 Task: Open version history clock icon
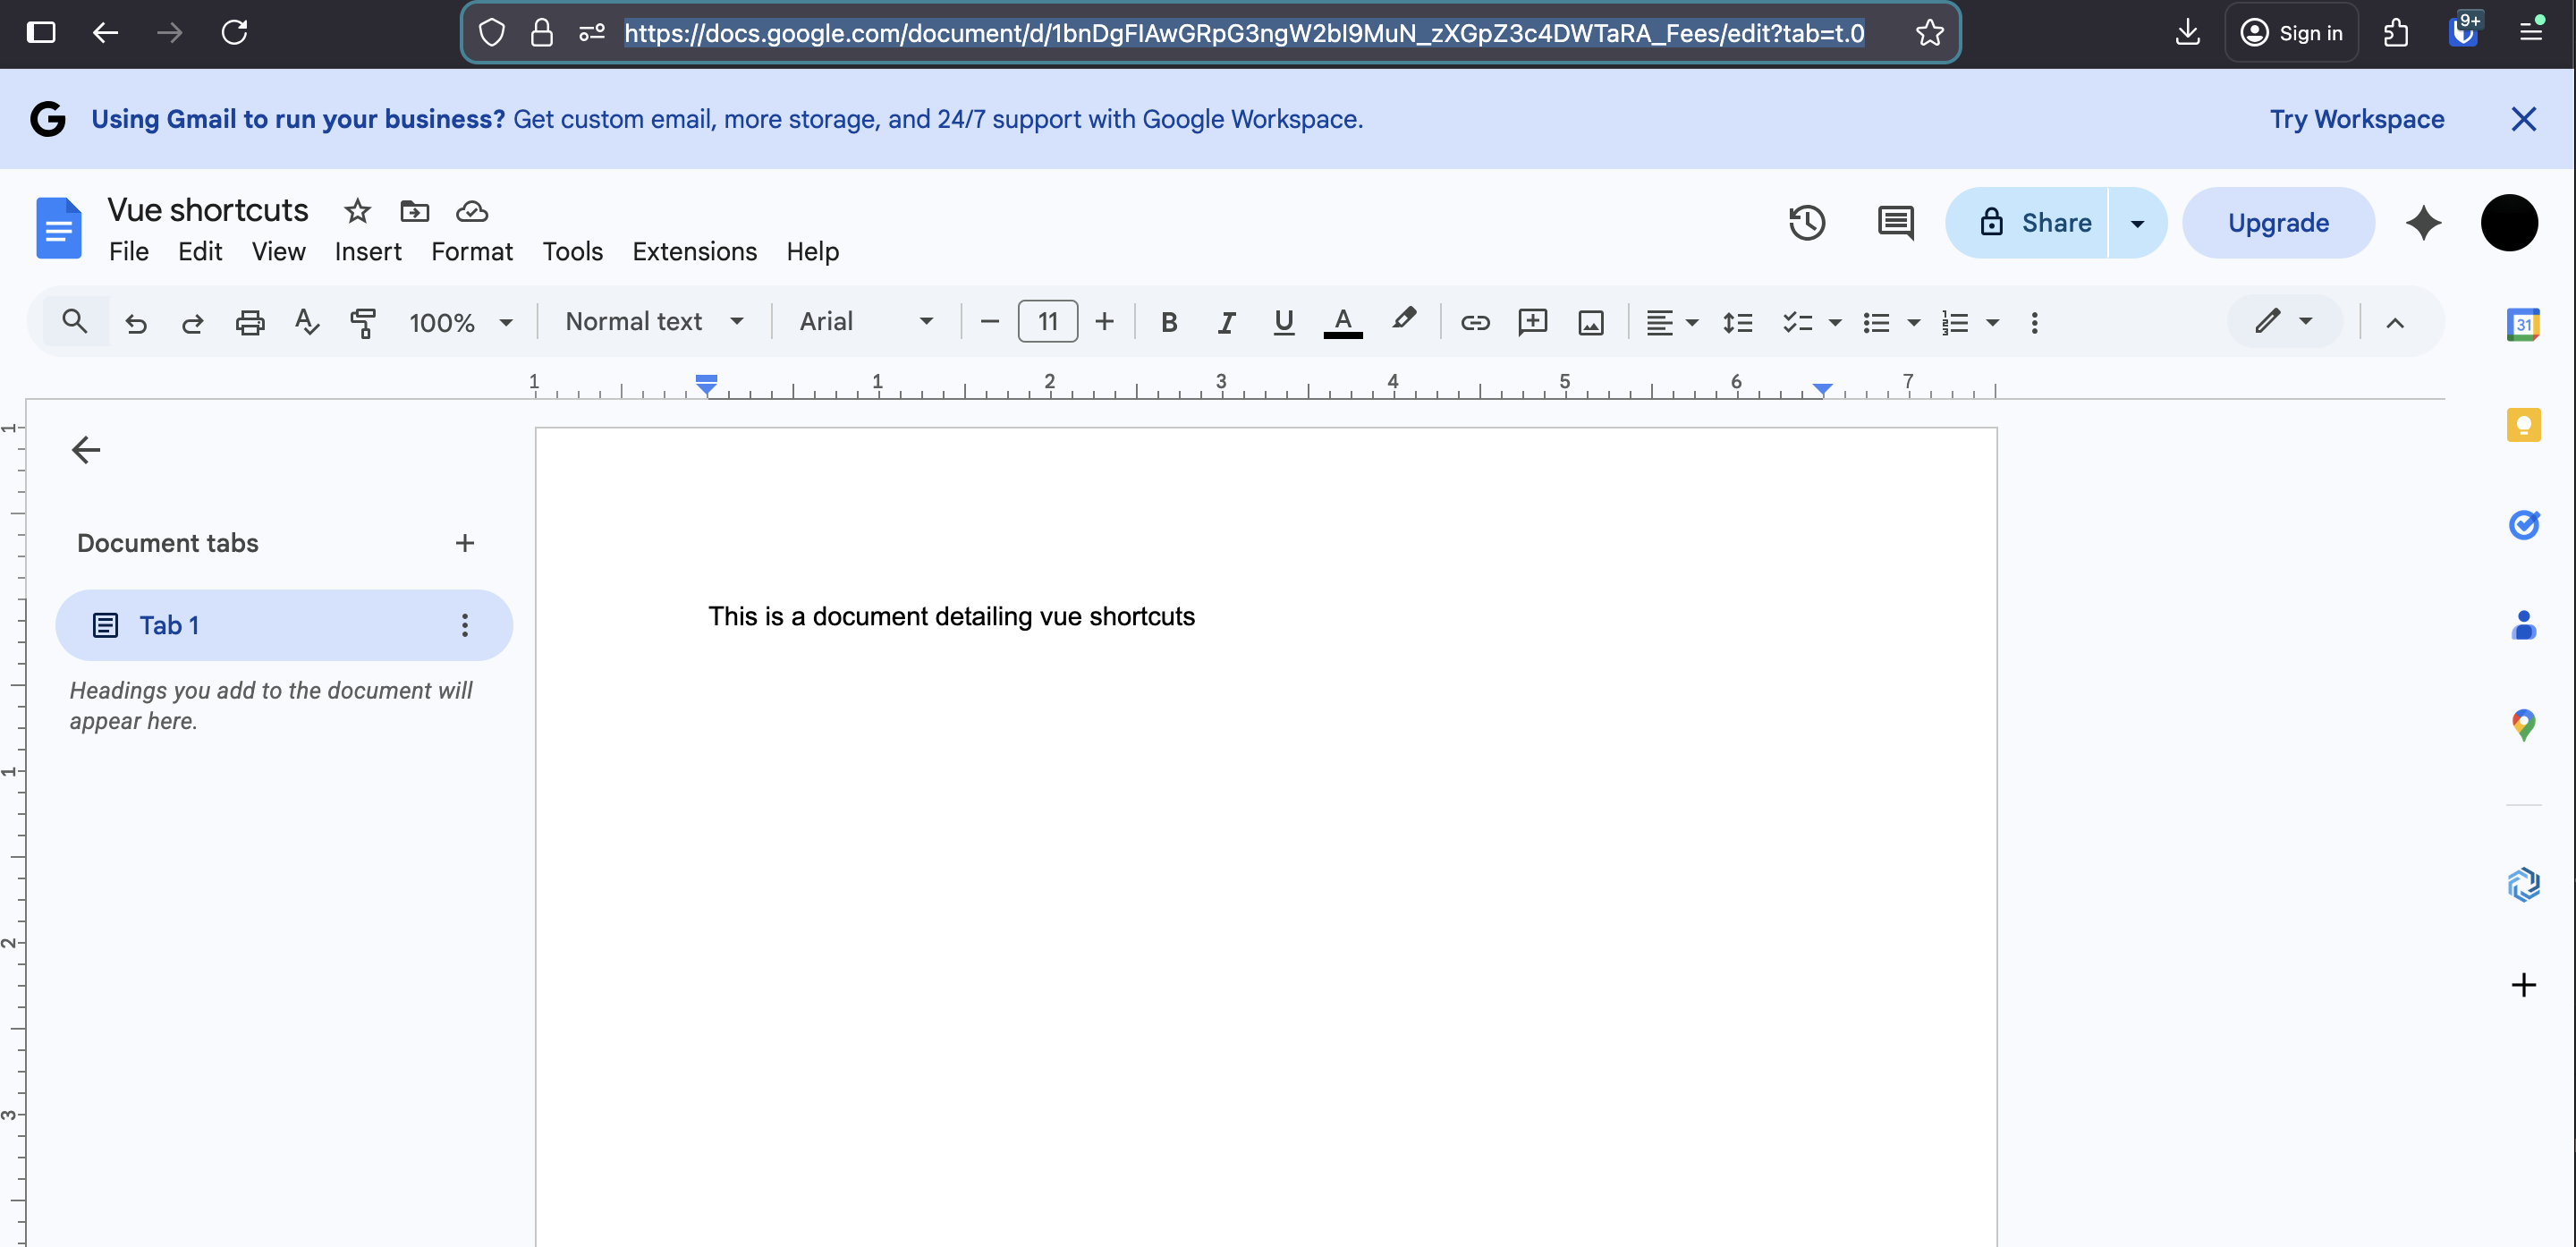[1806, 222]
